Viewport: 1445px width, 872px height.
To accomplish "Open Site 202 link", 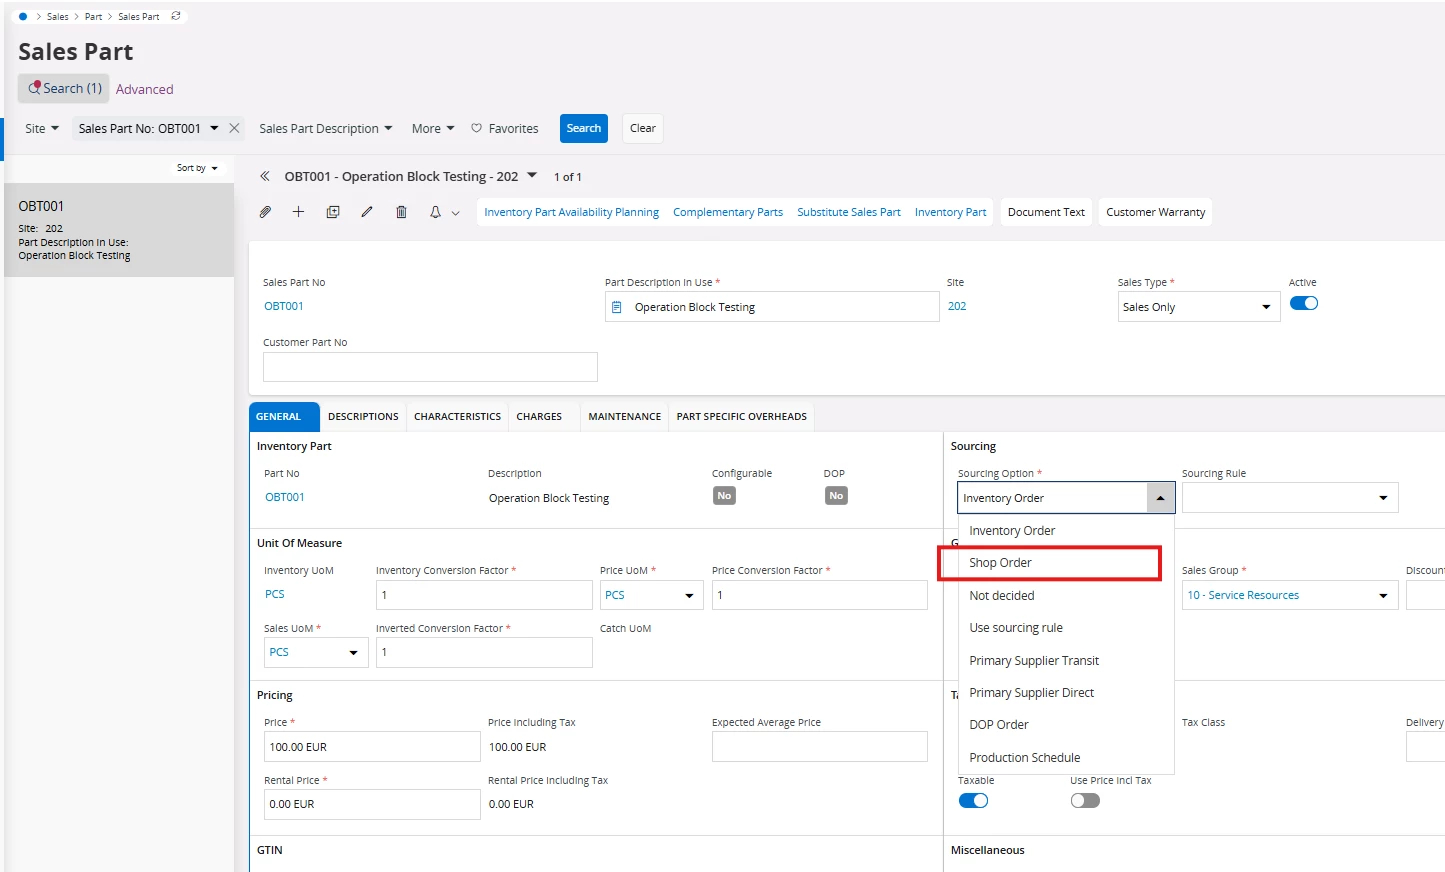I will click(957, 306).
